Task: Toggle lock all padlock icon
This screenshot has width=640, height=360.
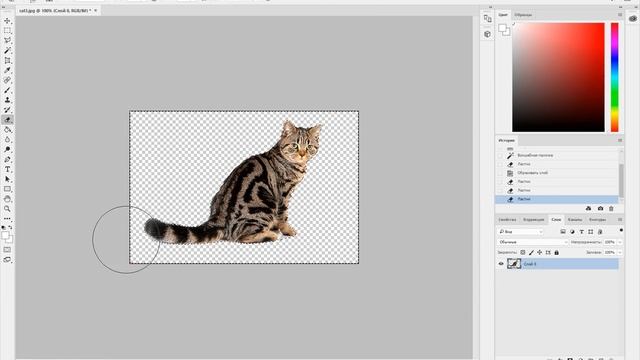Action: 556,253
